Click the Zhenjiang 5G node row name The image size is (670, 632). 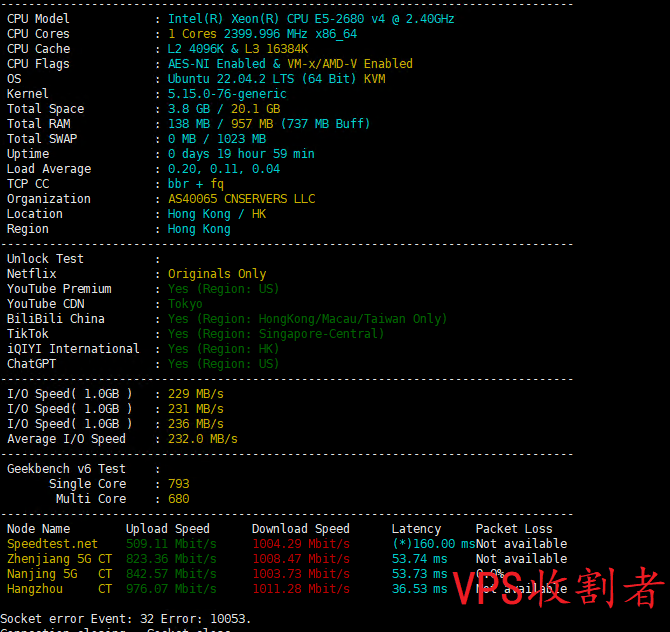click(42, 559)
